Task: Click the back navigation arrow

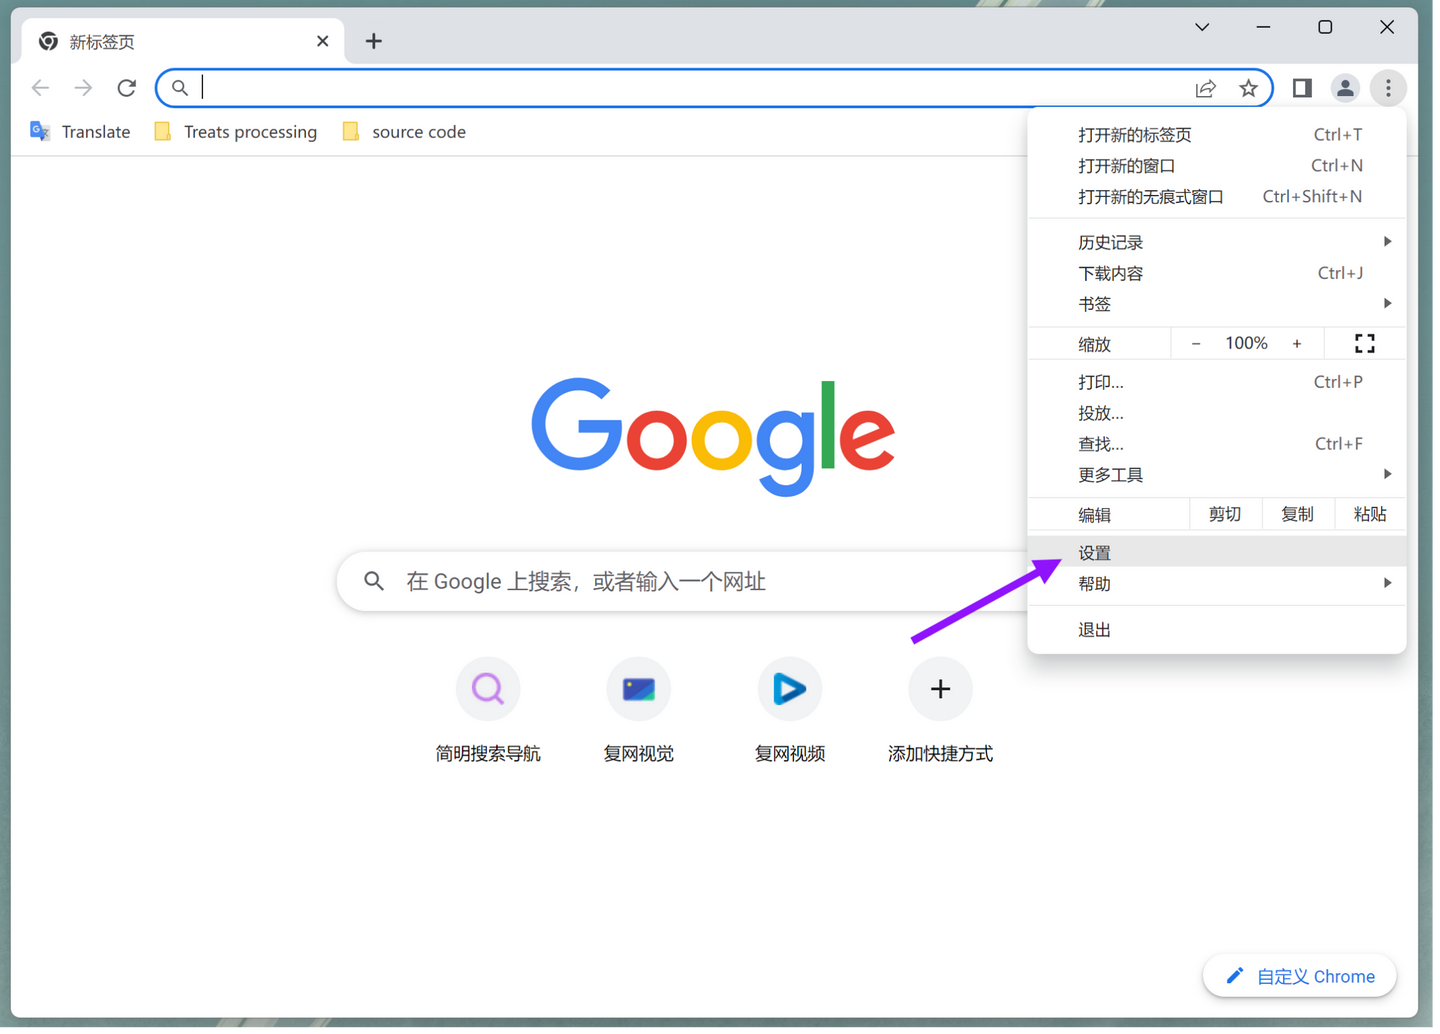Action: (x=40, y=87)
